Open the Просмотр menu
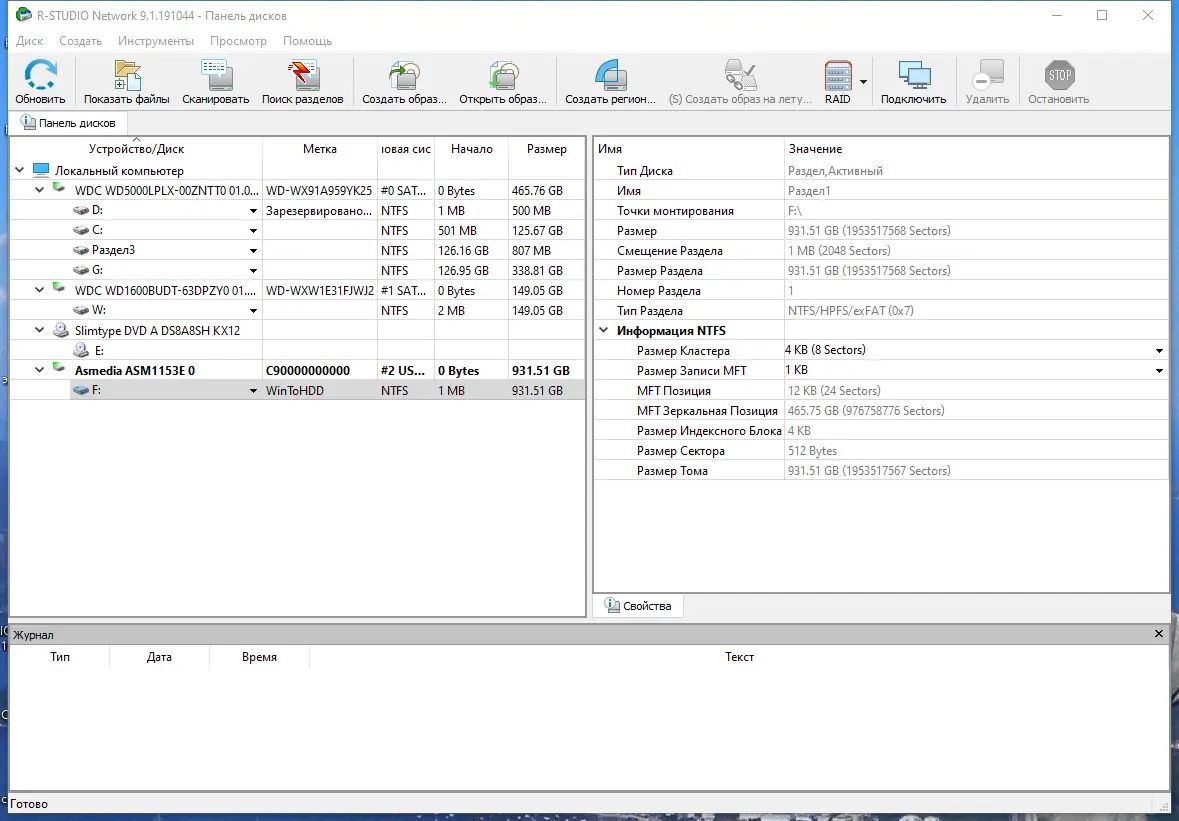This screenshot has width=1179, height=821. point(238,41)
